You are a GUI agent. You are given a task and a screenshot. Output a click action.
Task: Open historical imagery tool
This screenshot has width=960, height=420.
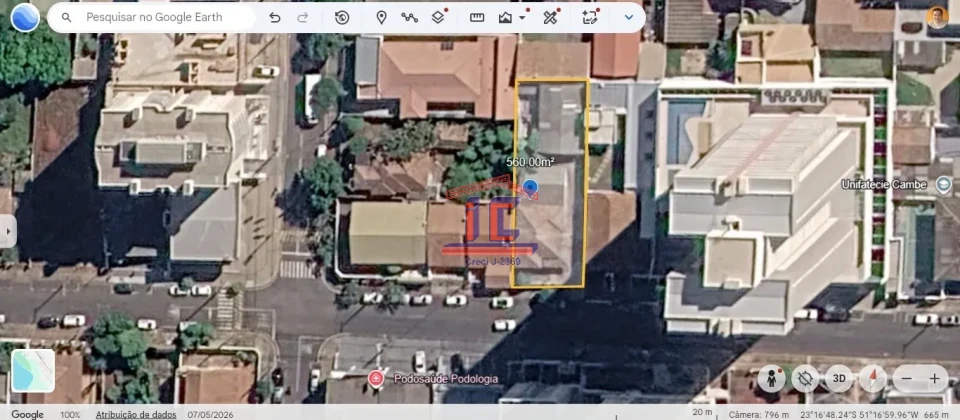[x=342, y=17]
